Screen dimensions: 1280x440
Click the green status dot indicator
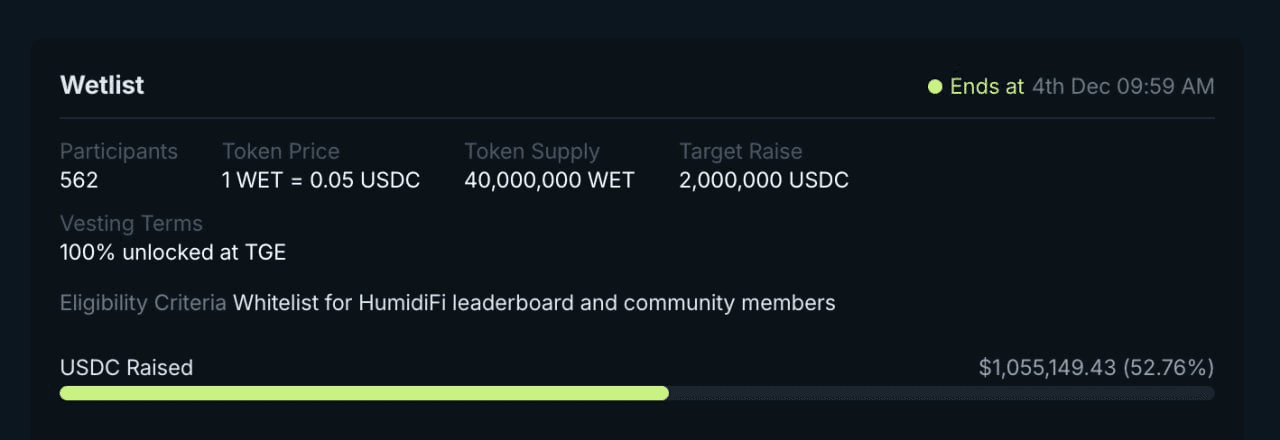click(x=935, y=86)
